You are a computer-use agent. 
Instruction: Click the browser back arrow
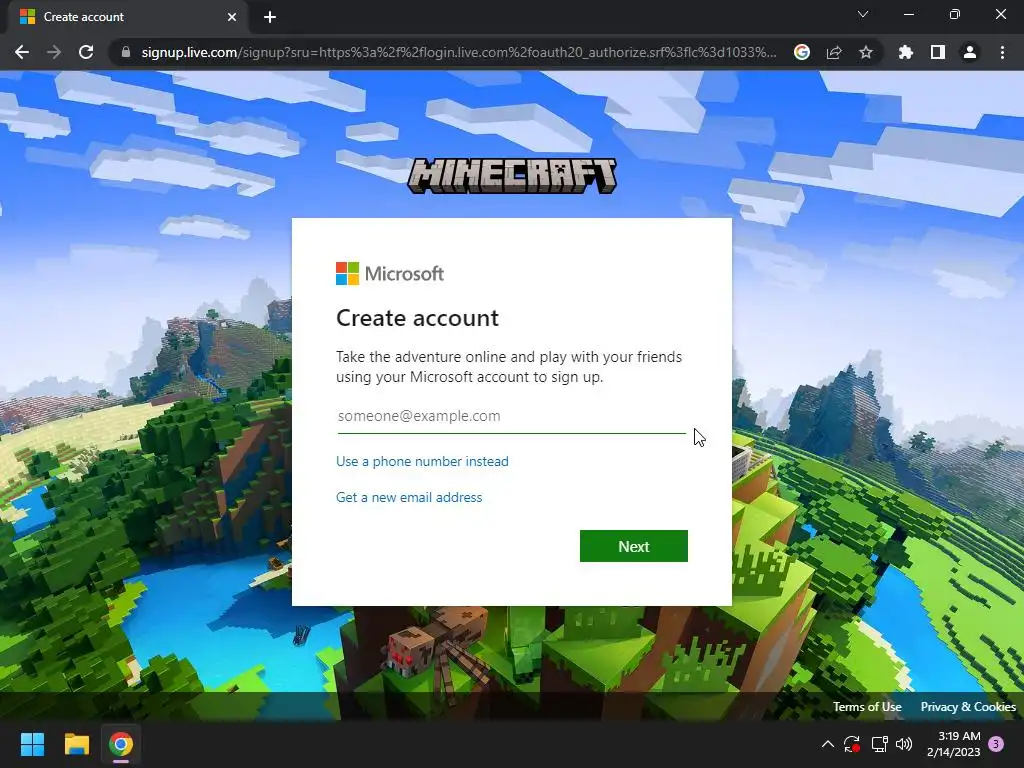click(22, 52)
